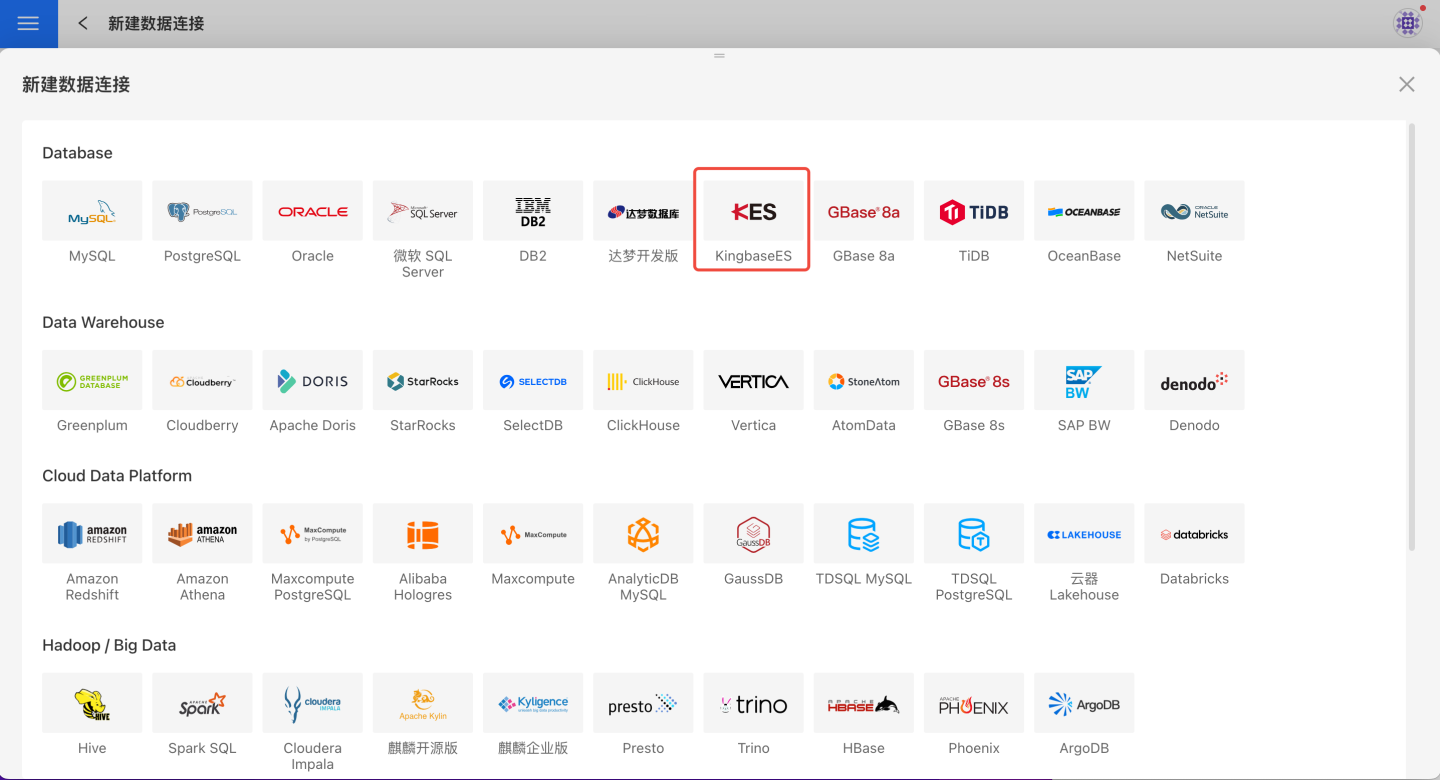Pick the Databricks cloud platform tile

(1194, 534)
